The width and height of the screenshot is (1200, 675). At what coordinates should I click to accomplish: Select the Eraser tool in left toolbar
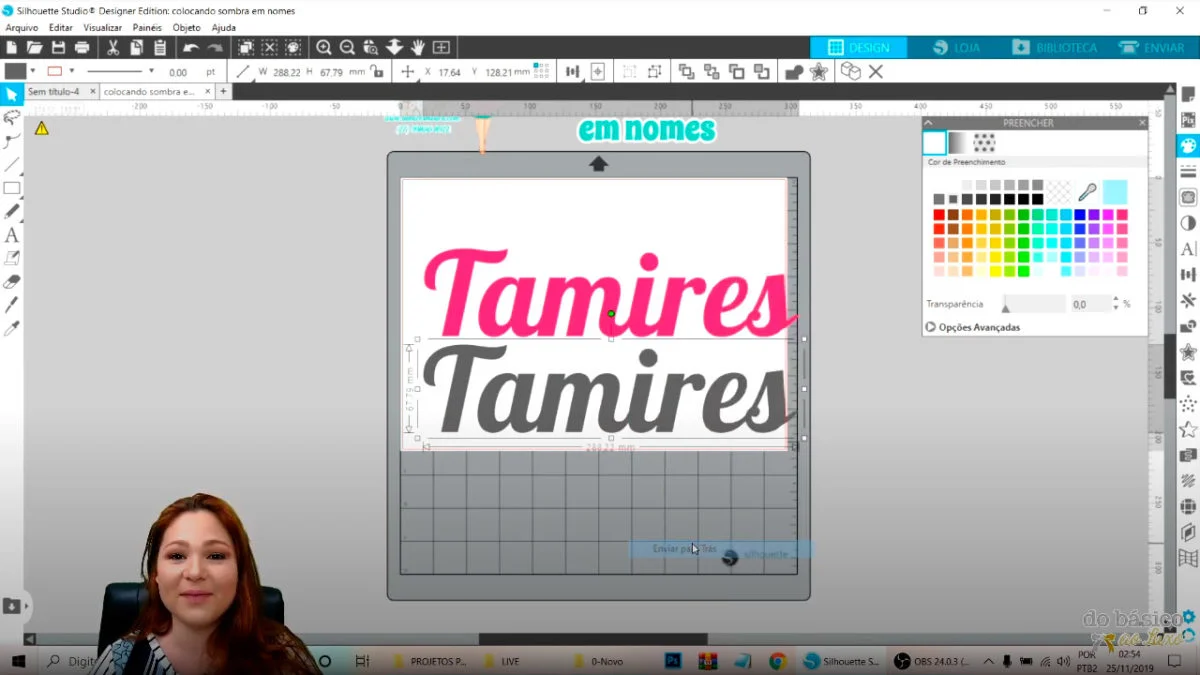click(x=12, y=282)
